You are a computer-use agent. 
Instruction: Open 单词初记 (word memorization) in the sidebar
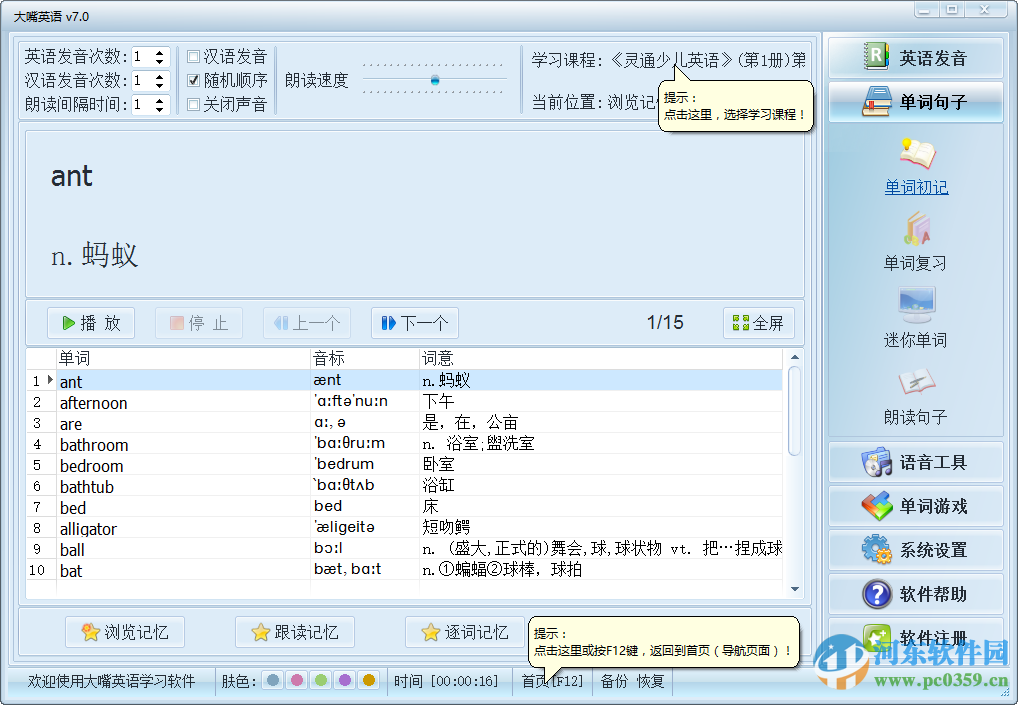coord(915,187)
